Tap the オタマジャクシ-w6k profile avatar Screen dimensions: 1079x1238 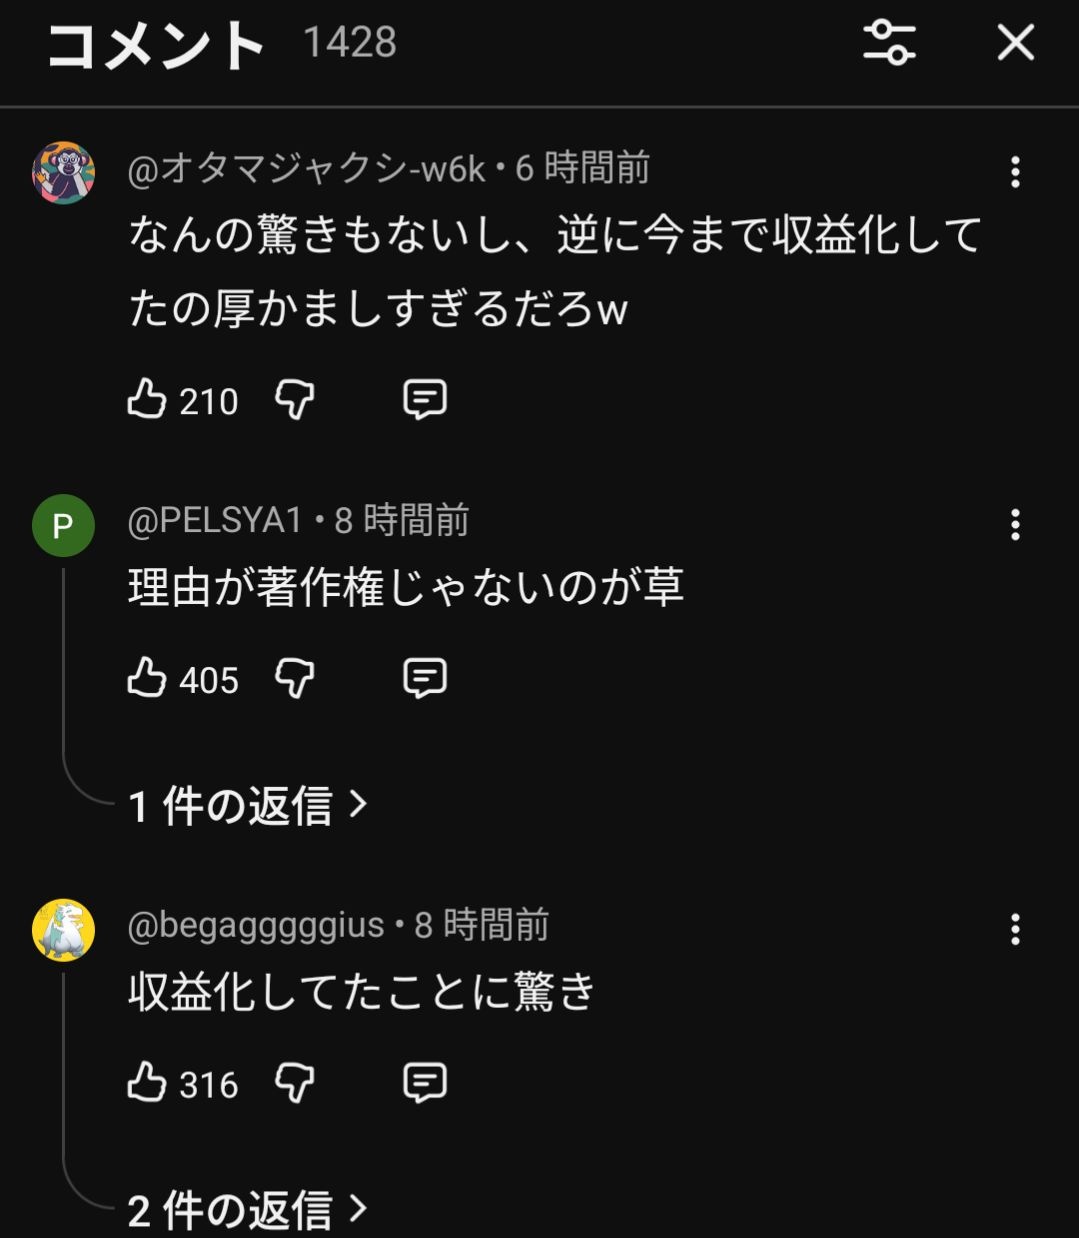[x=63, y=173]
